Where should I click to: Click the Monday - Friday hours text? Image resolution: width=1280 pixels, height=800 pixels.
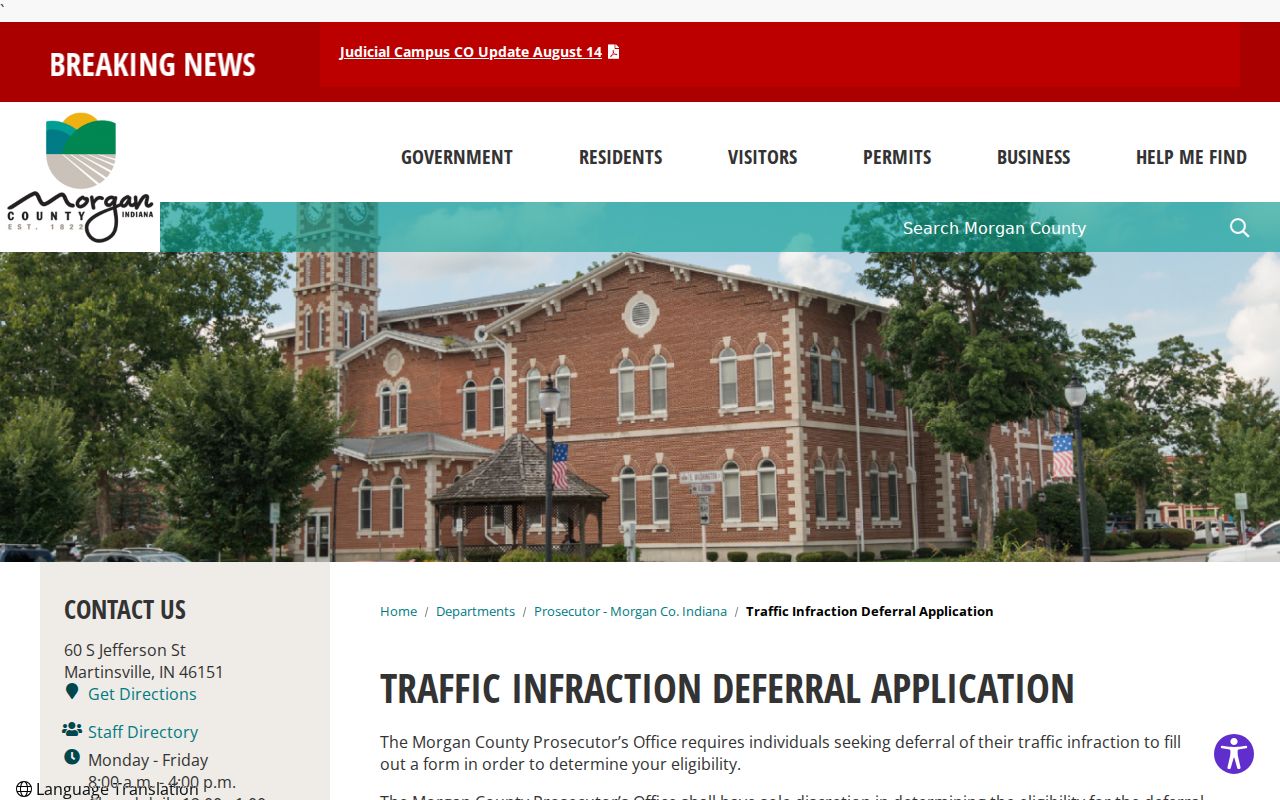click(148, 760)
